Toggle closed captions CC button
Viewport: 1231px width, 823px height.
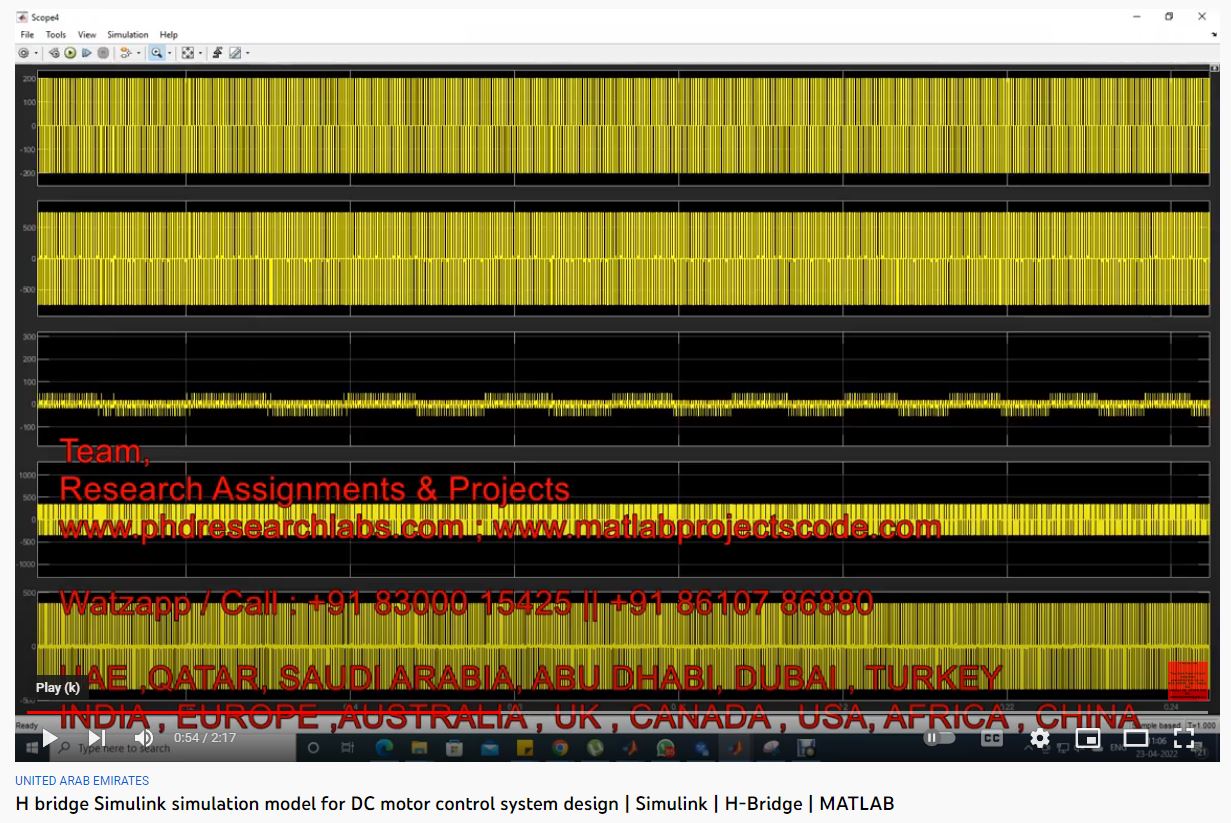(x=991, y=738)
